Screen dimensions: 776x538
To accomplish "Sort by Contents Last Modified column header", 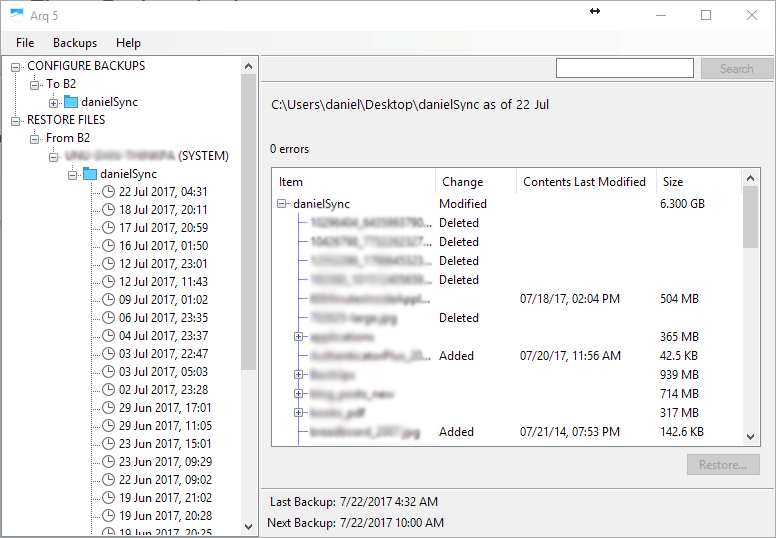I will pos(586,182).
